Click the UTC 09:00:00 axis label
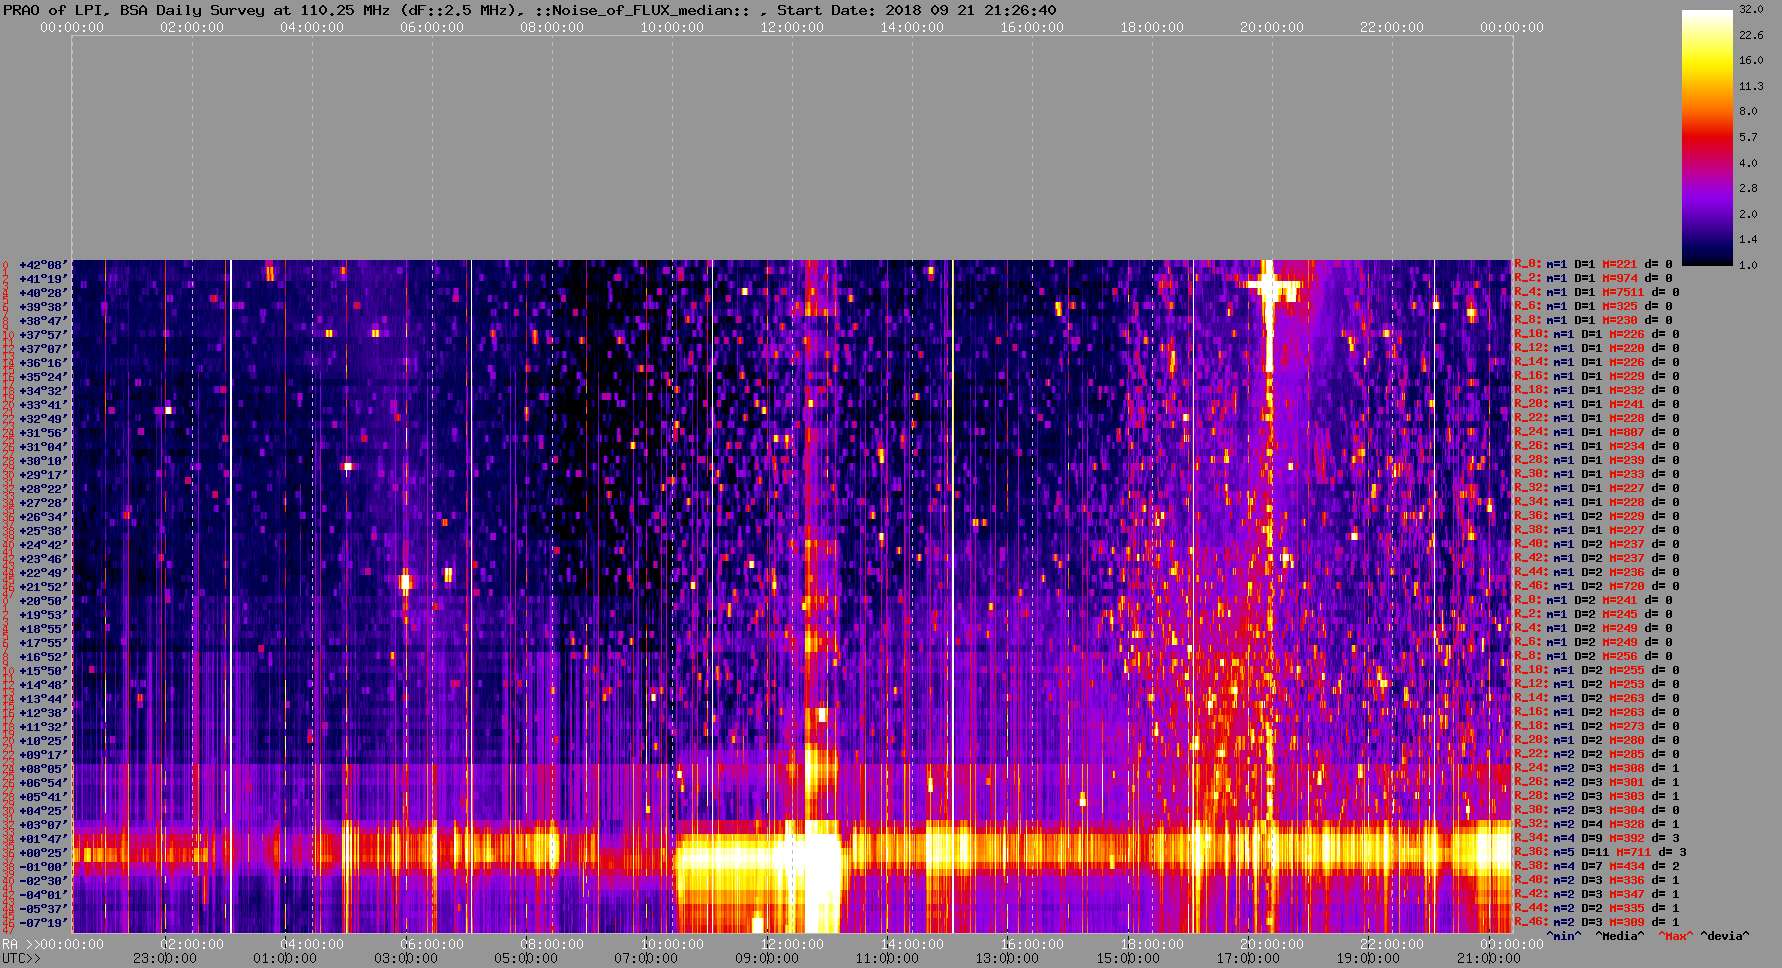The height and width of the screenshot is (968, 1782). click(x=766, y=958)
